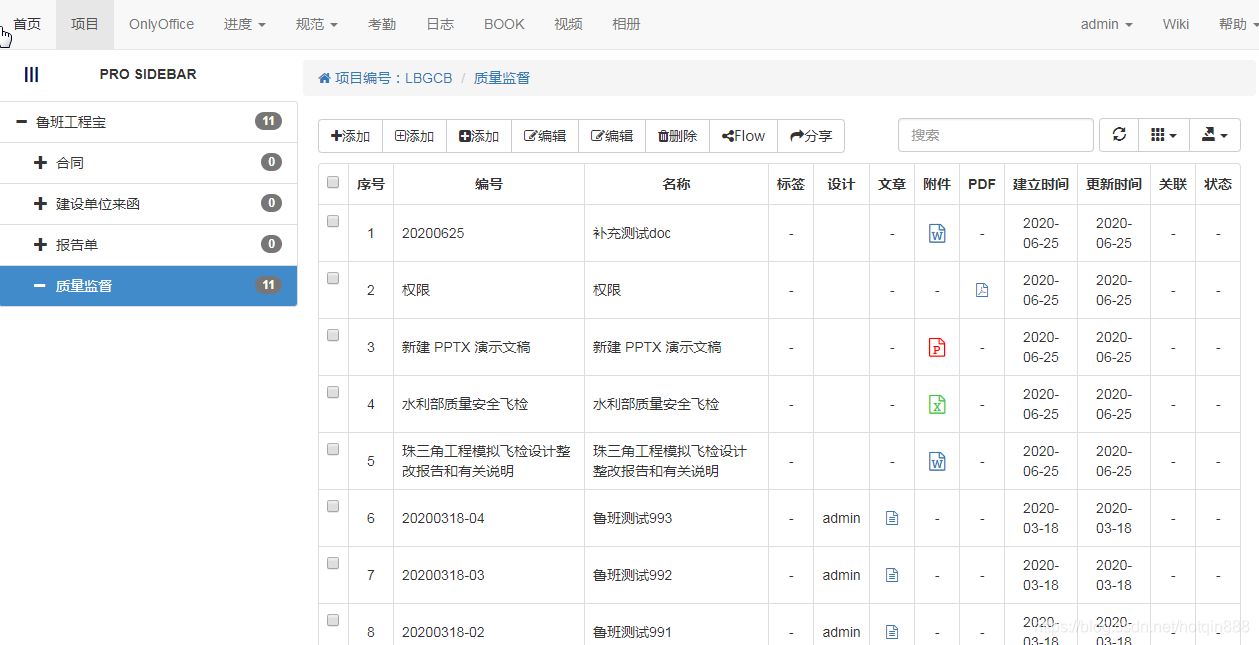Click the 状态 column header
Screen dimensions: 1259x645
coord(1218,184)
